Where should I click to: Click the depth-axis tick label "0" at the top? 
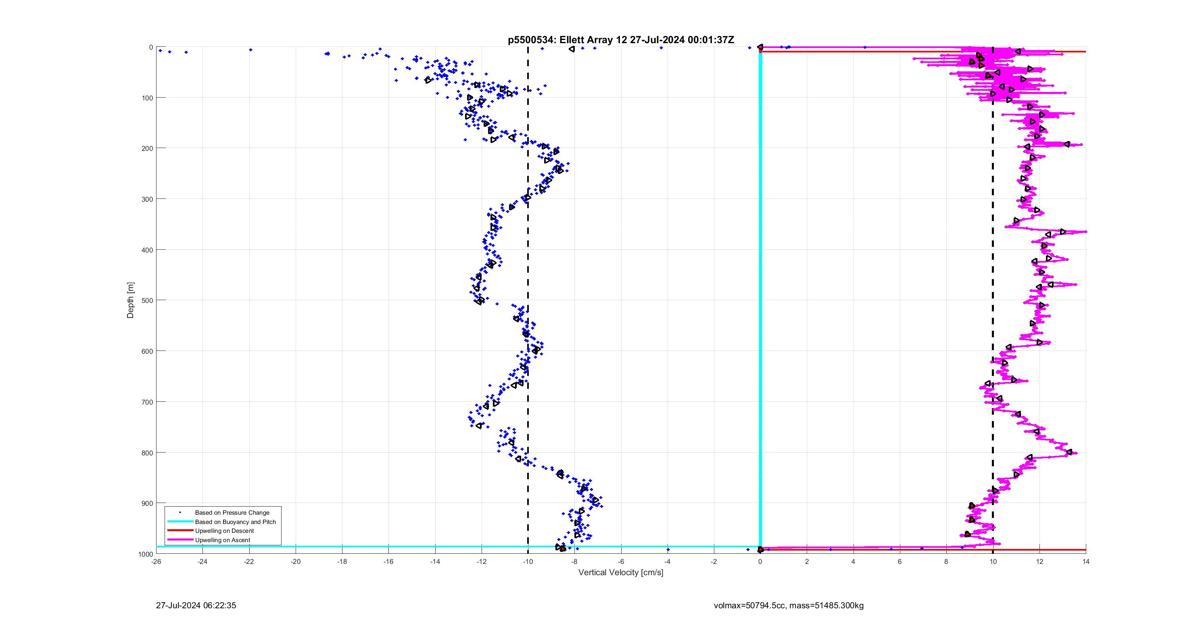tap(150, 47)
